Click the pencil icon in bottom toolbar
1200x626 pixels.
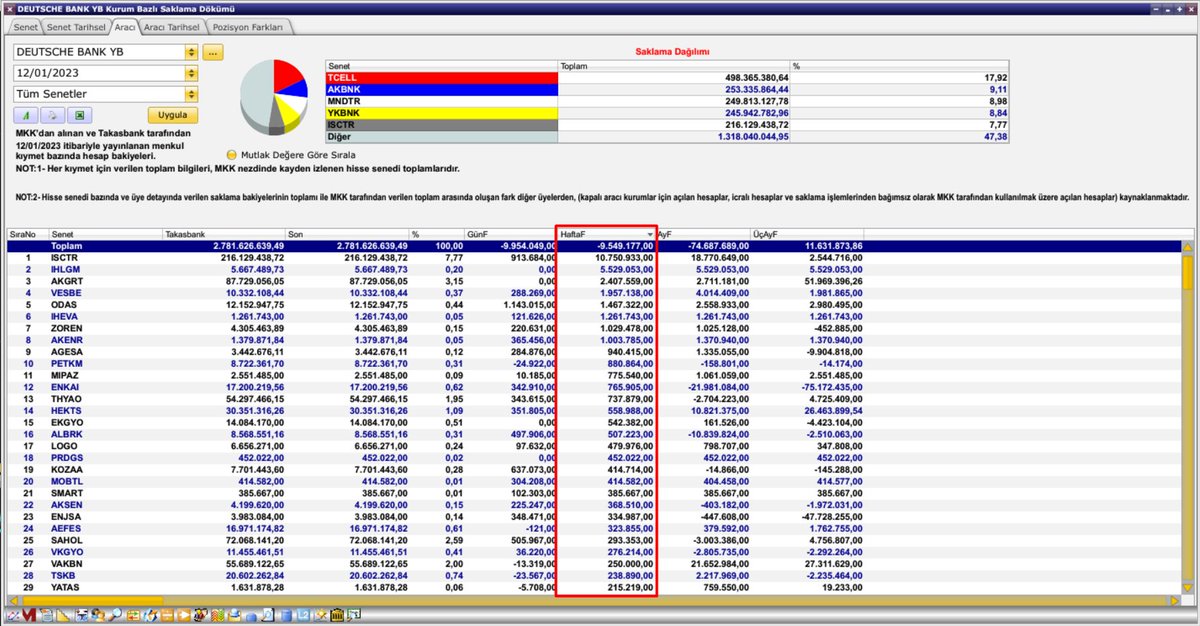coord(12,615)
